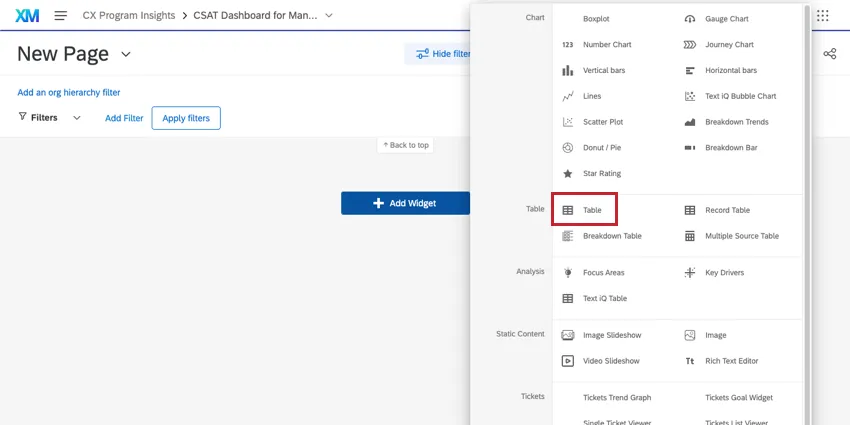Image resolution: width=850 pixels, height=425 pixels.
Task: Open the app switcher grid icon
Action: (x=823, y=16)
